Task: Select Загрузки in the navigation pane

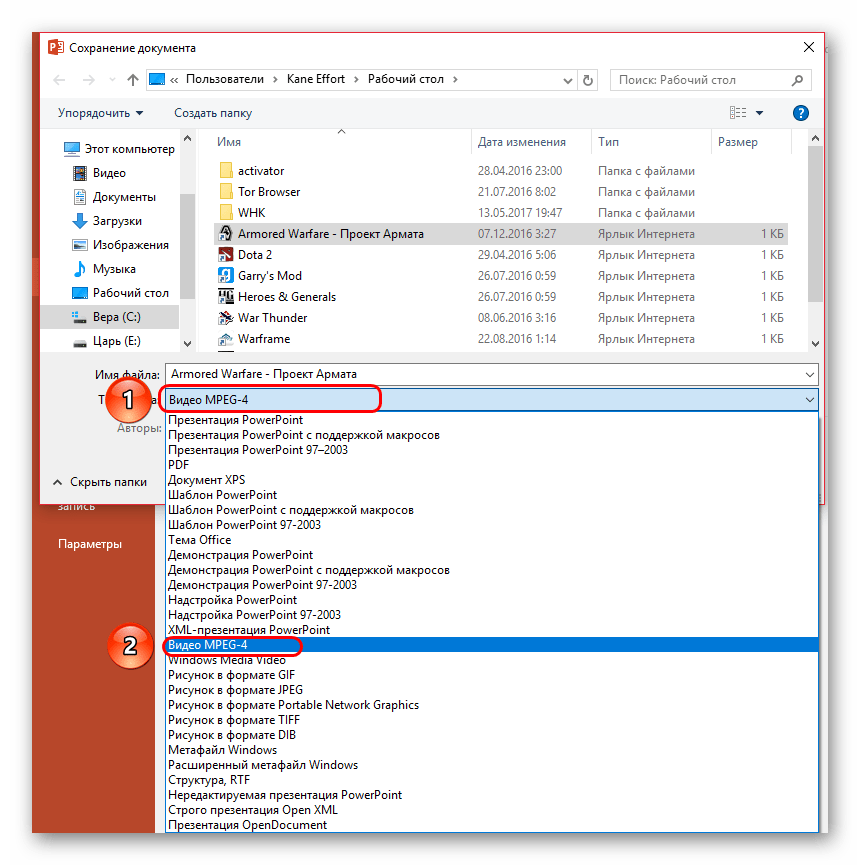Action: [118, 220]
